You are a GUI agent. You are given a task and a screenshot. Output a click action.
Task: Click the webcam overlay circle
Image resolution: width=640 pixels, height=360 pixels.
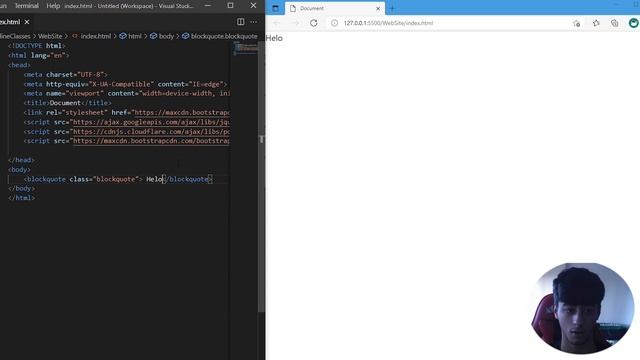coord(582,308)
